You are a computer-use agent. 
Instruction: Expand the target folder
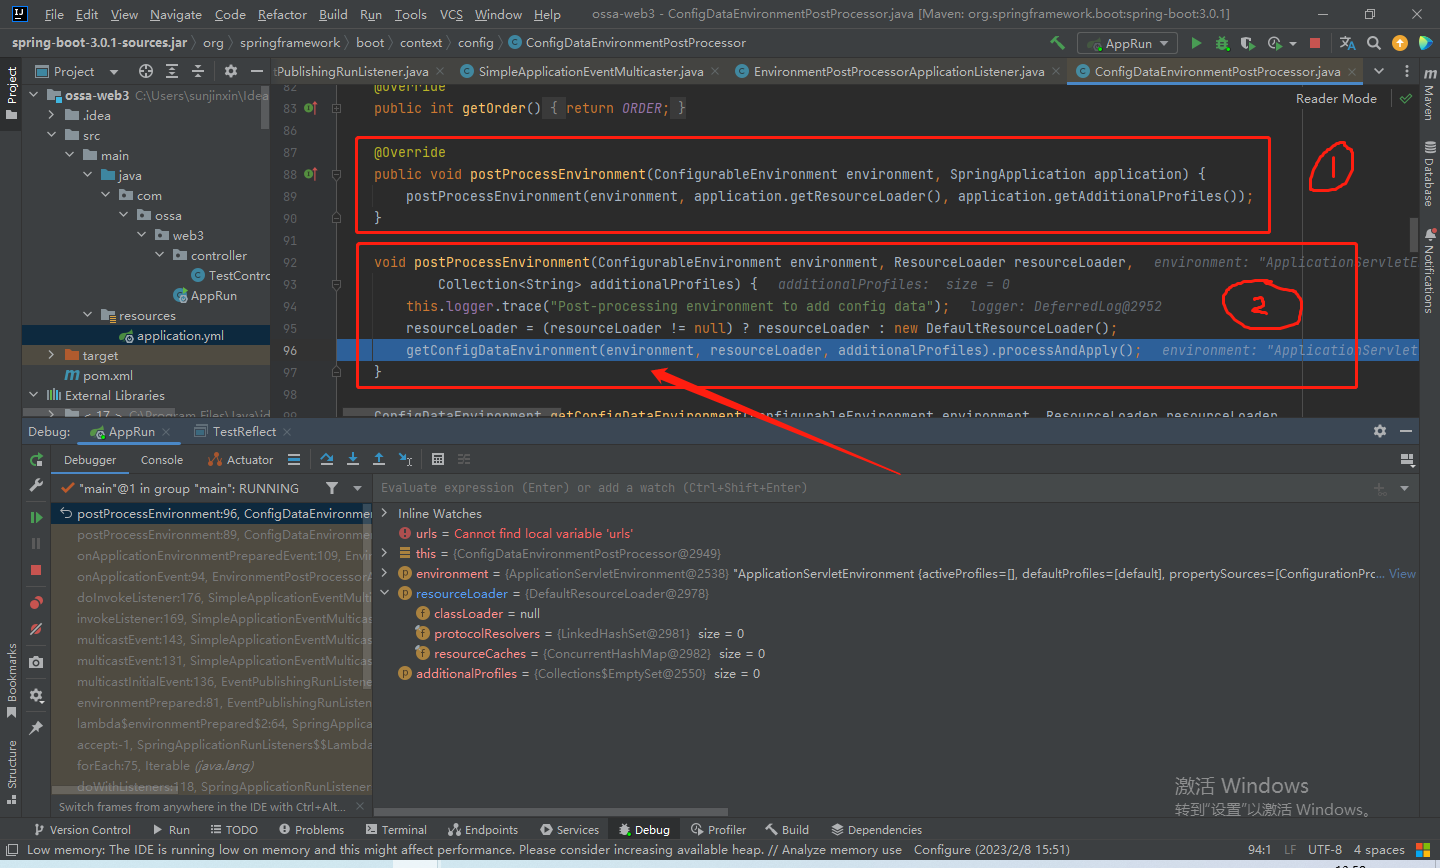(52, 355)
